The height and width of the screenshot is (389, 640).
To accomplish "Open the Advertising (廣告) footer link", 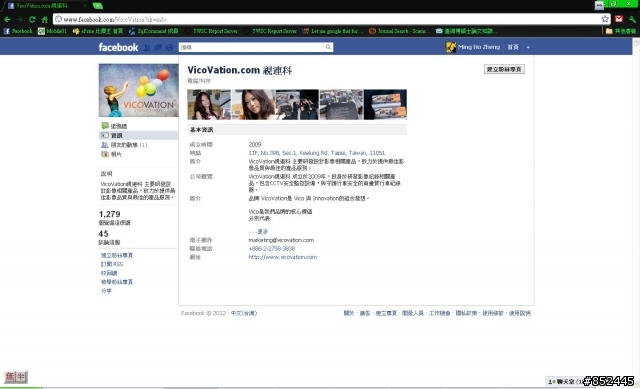I will (x=364, y=313).
